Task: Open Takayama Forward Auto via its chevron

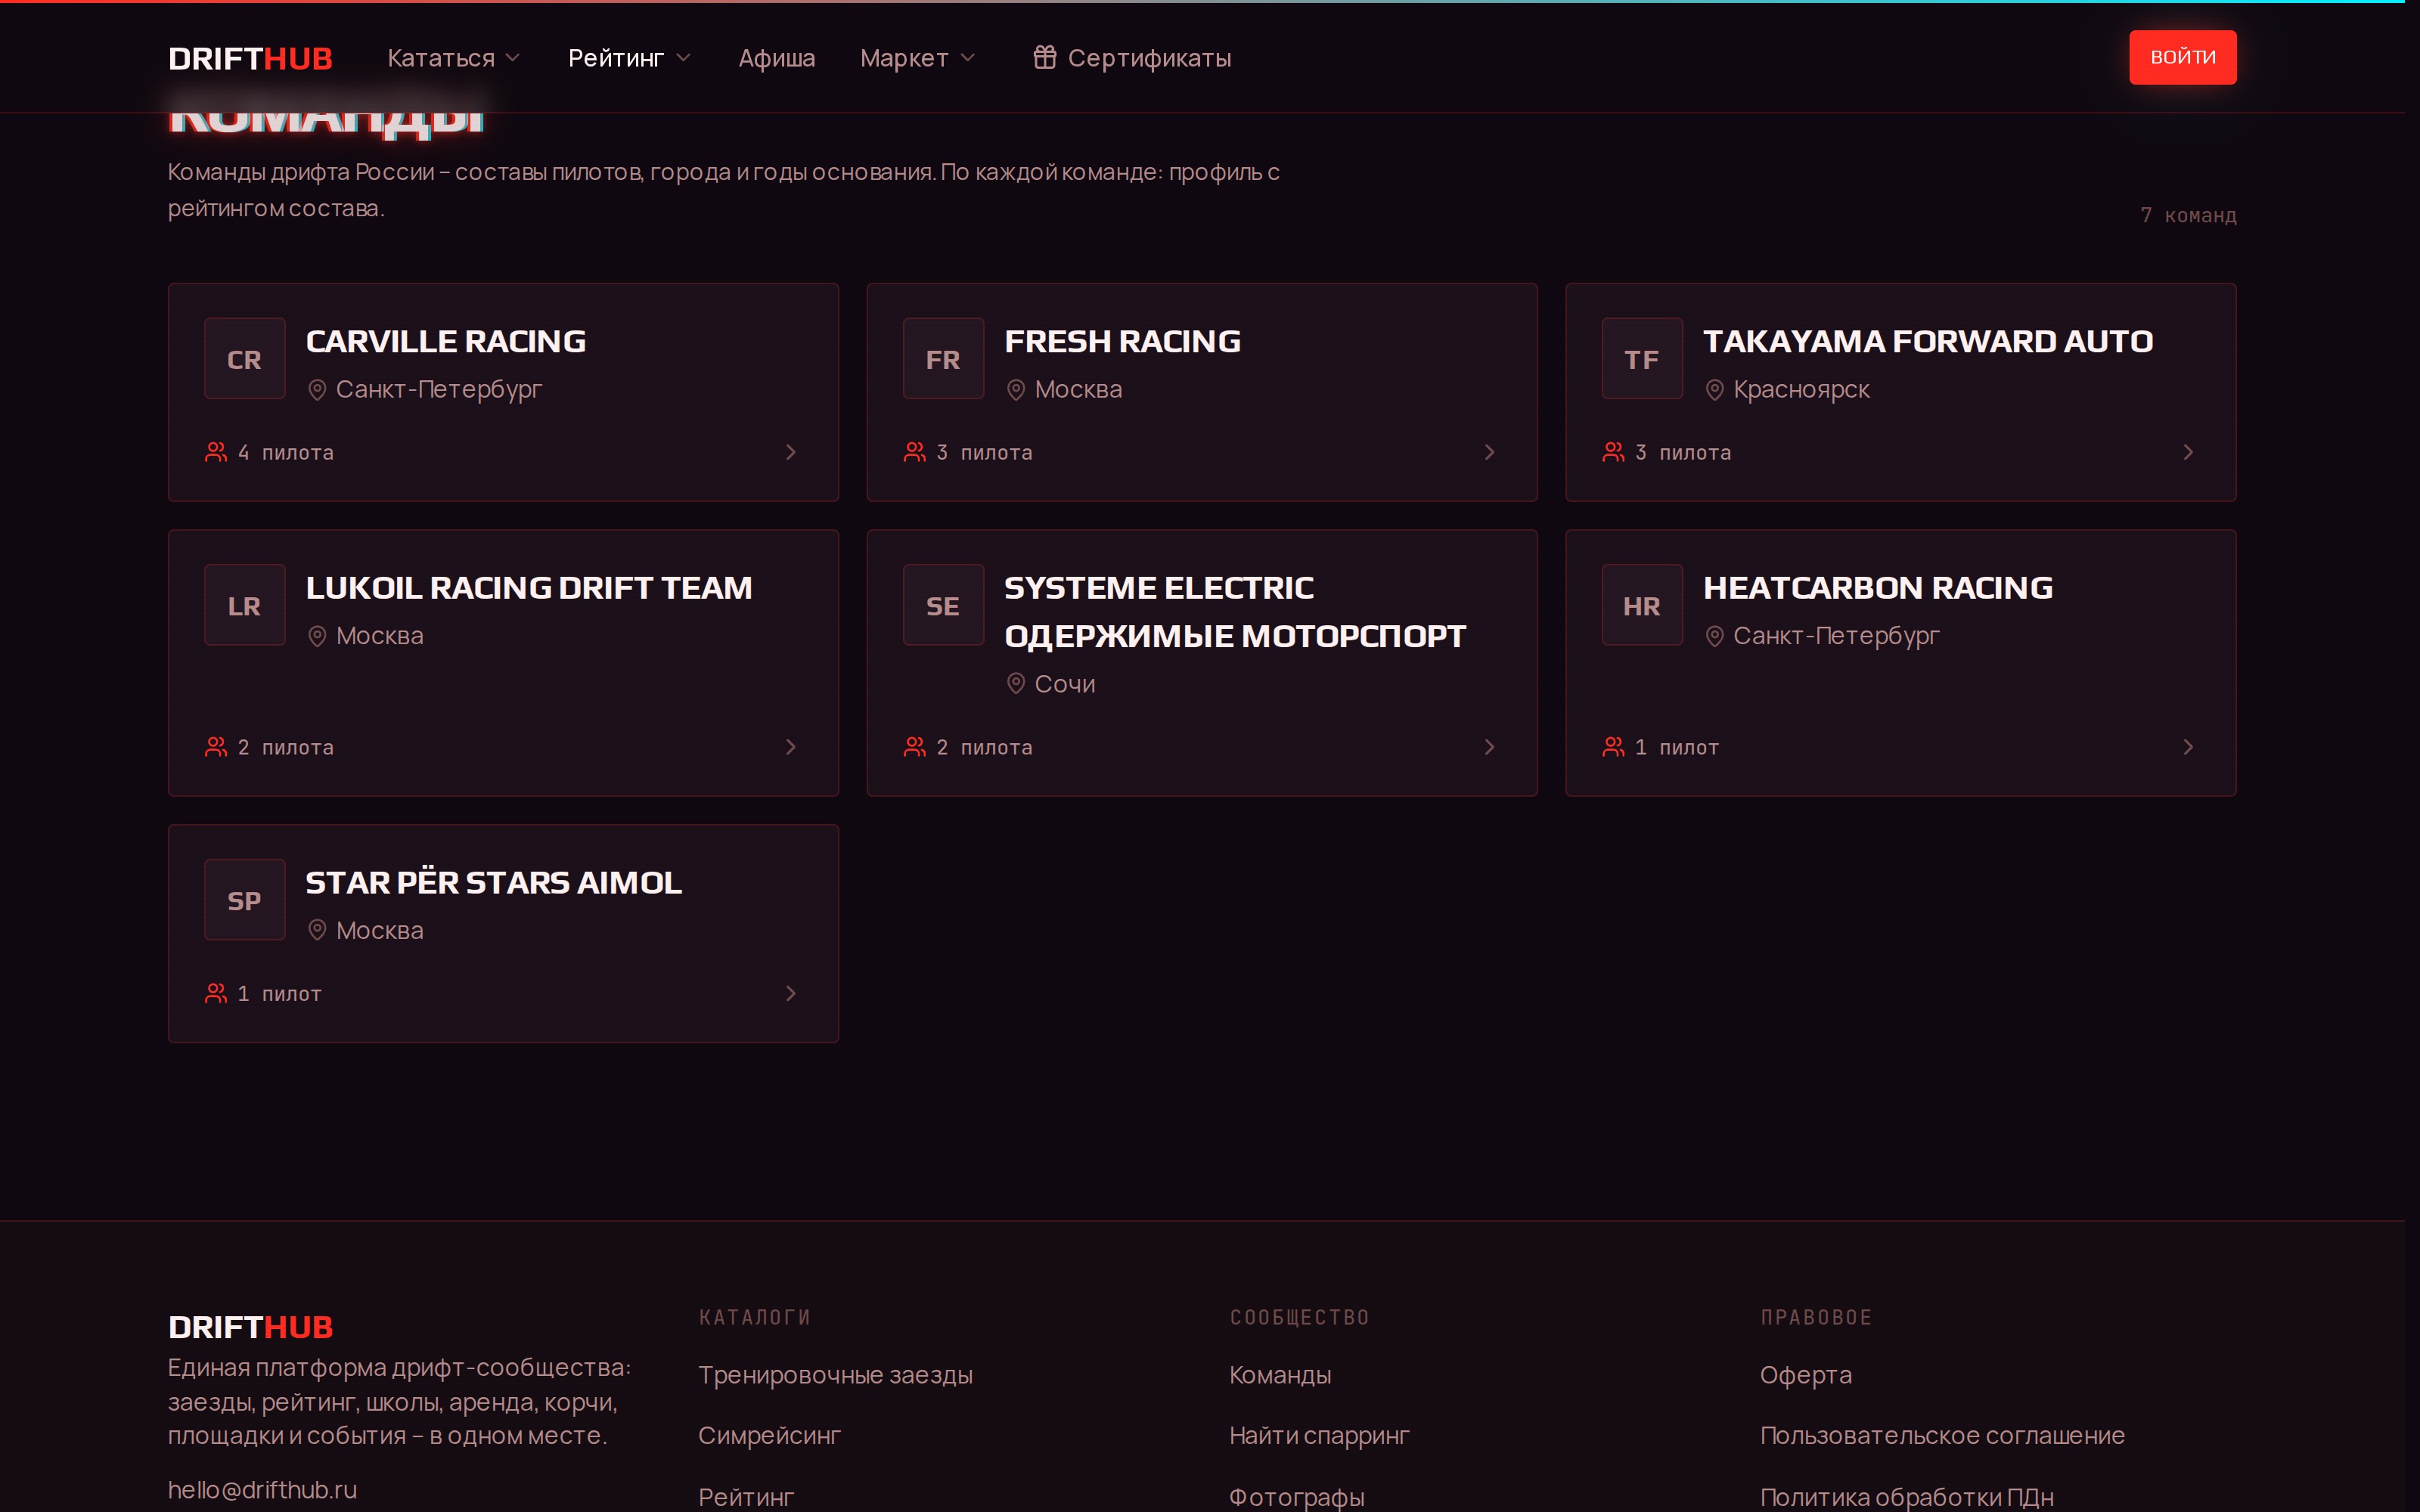Action: [2188, 452]
